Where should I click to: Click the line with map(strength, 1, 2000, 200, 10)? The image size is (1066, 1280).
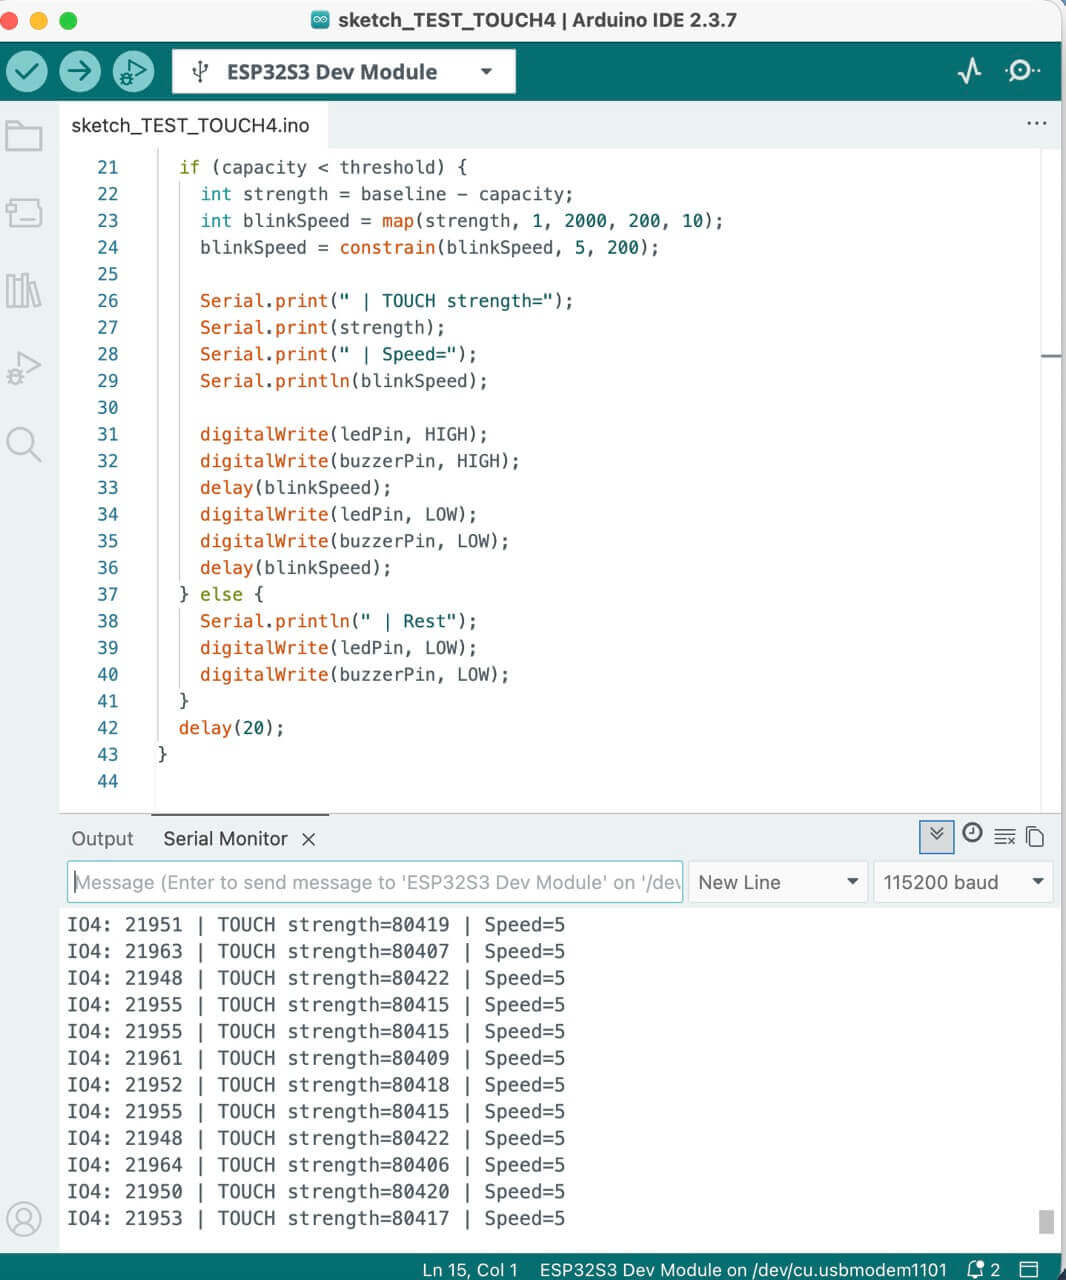point(461,221)
